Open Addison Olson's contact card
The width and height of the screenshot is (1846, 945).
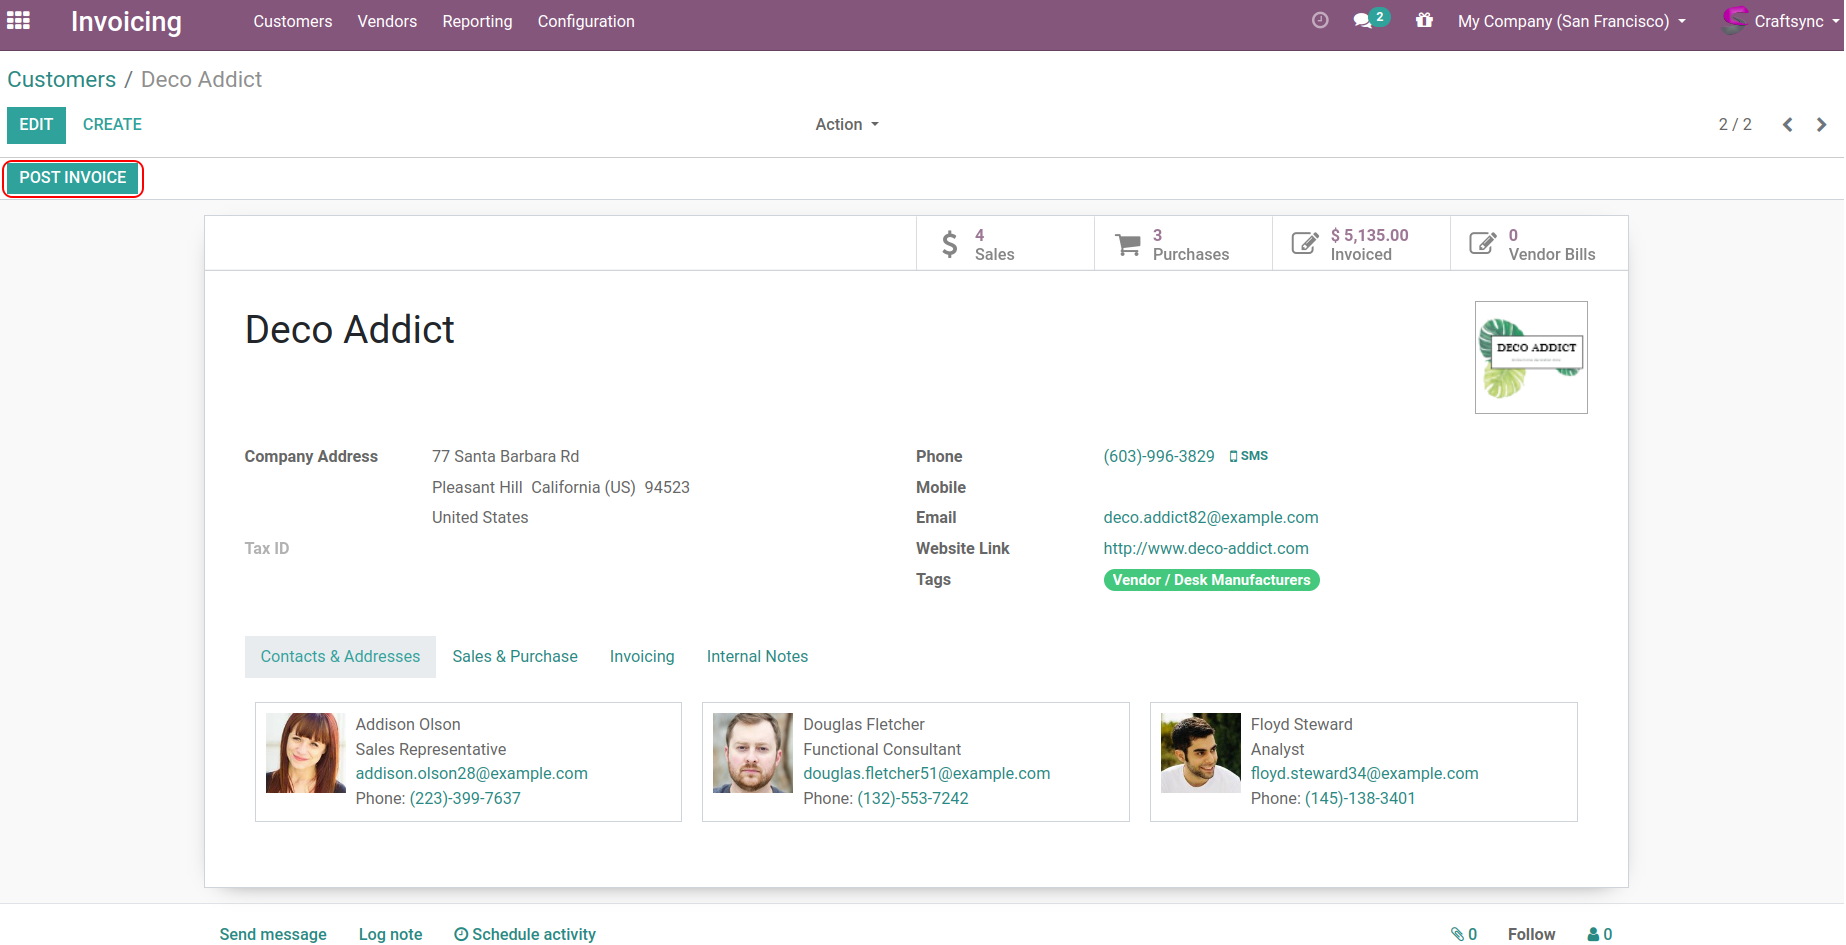point(468,762)
